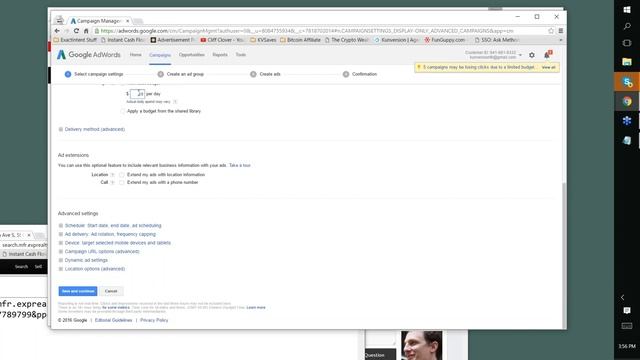Click the browser home icon

tap(86, 31)
